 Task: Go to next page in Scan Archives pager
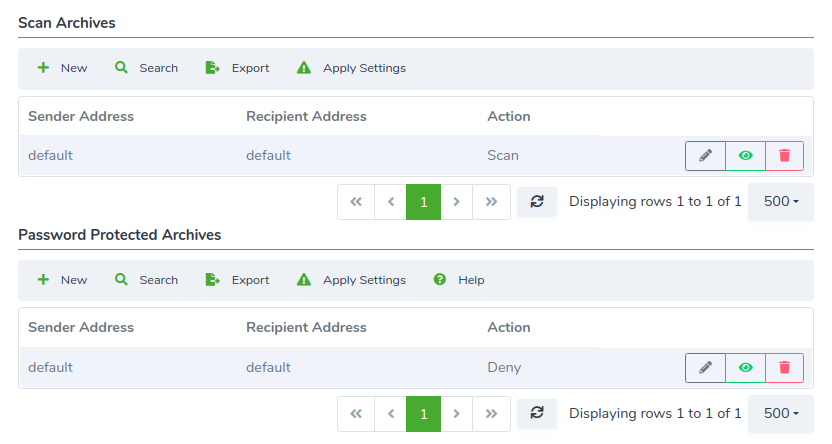coord(456,202)
